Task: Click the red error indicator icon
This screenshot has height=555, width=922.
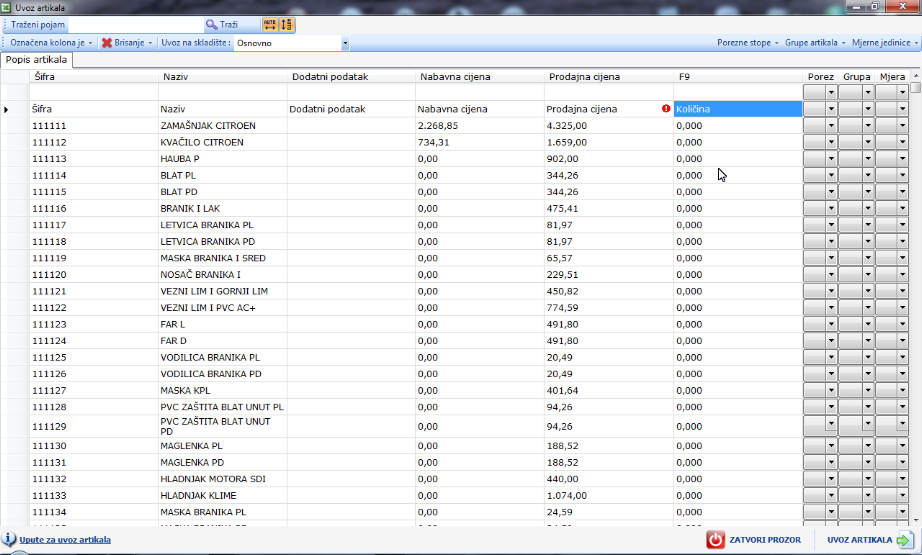Action: click(x=666, y=108)
